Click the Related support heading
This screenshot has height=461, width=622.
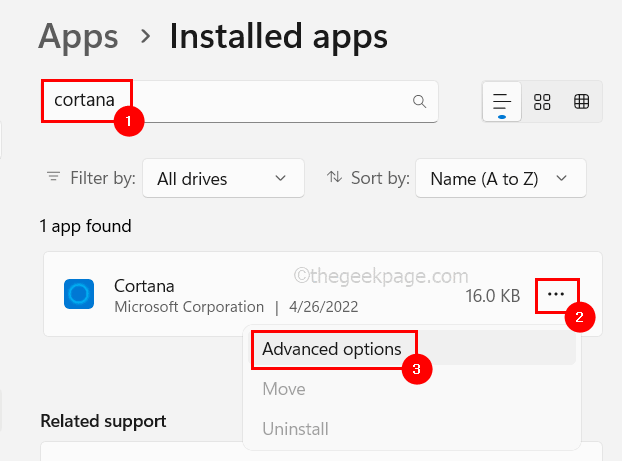(x=103, y=421)
